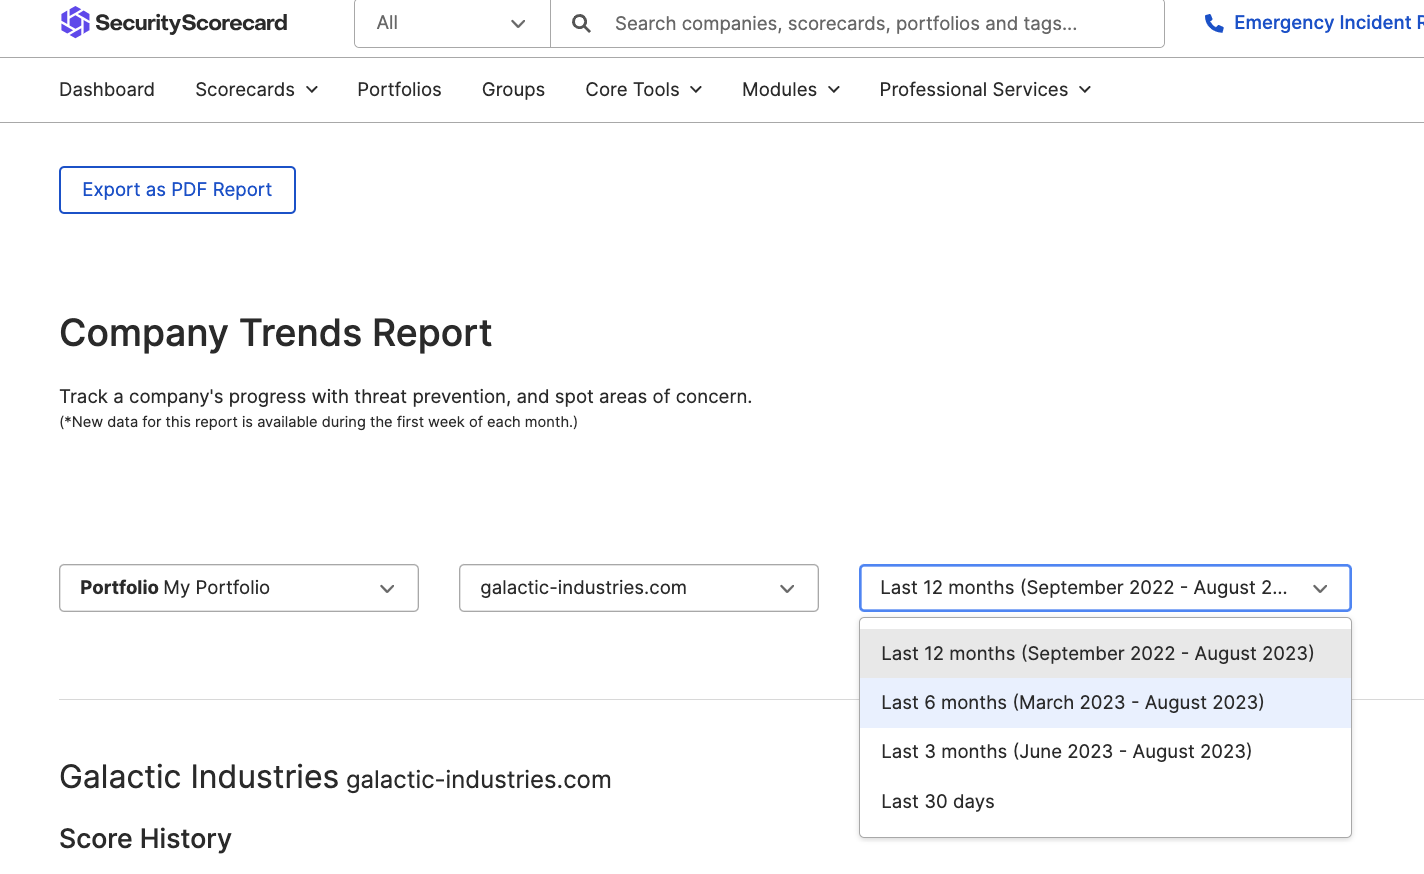Select Last 12 months (September 2022 - August 2023)
1424x874 pixels.
point(1105,654)
